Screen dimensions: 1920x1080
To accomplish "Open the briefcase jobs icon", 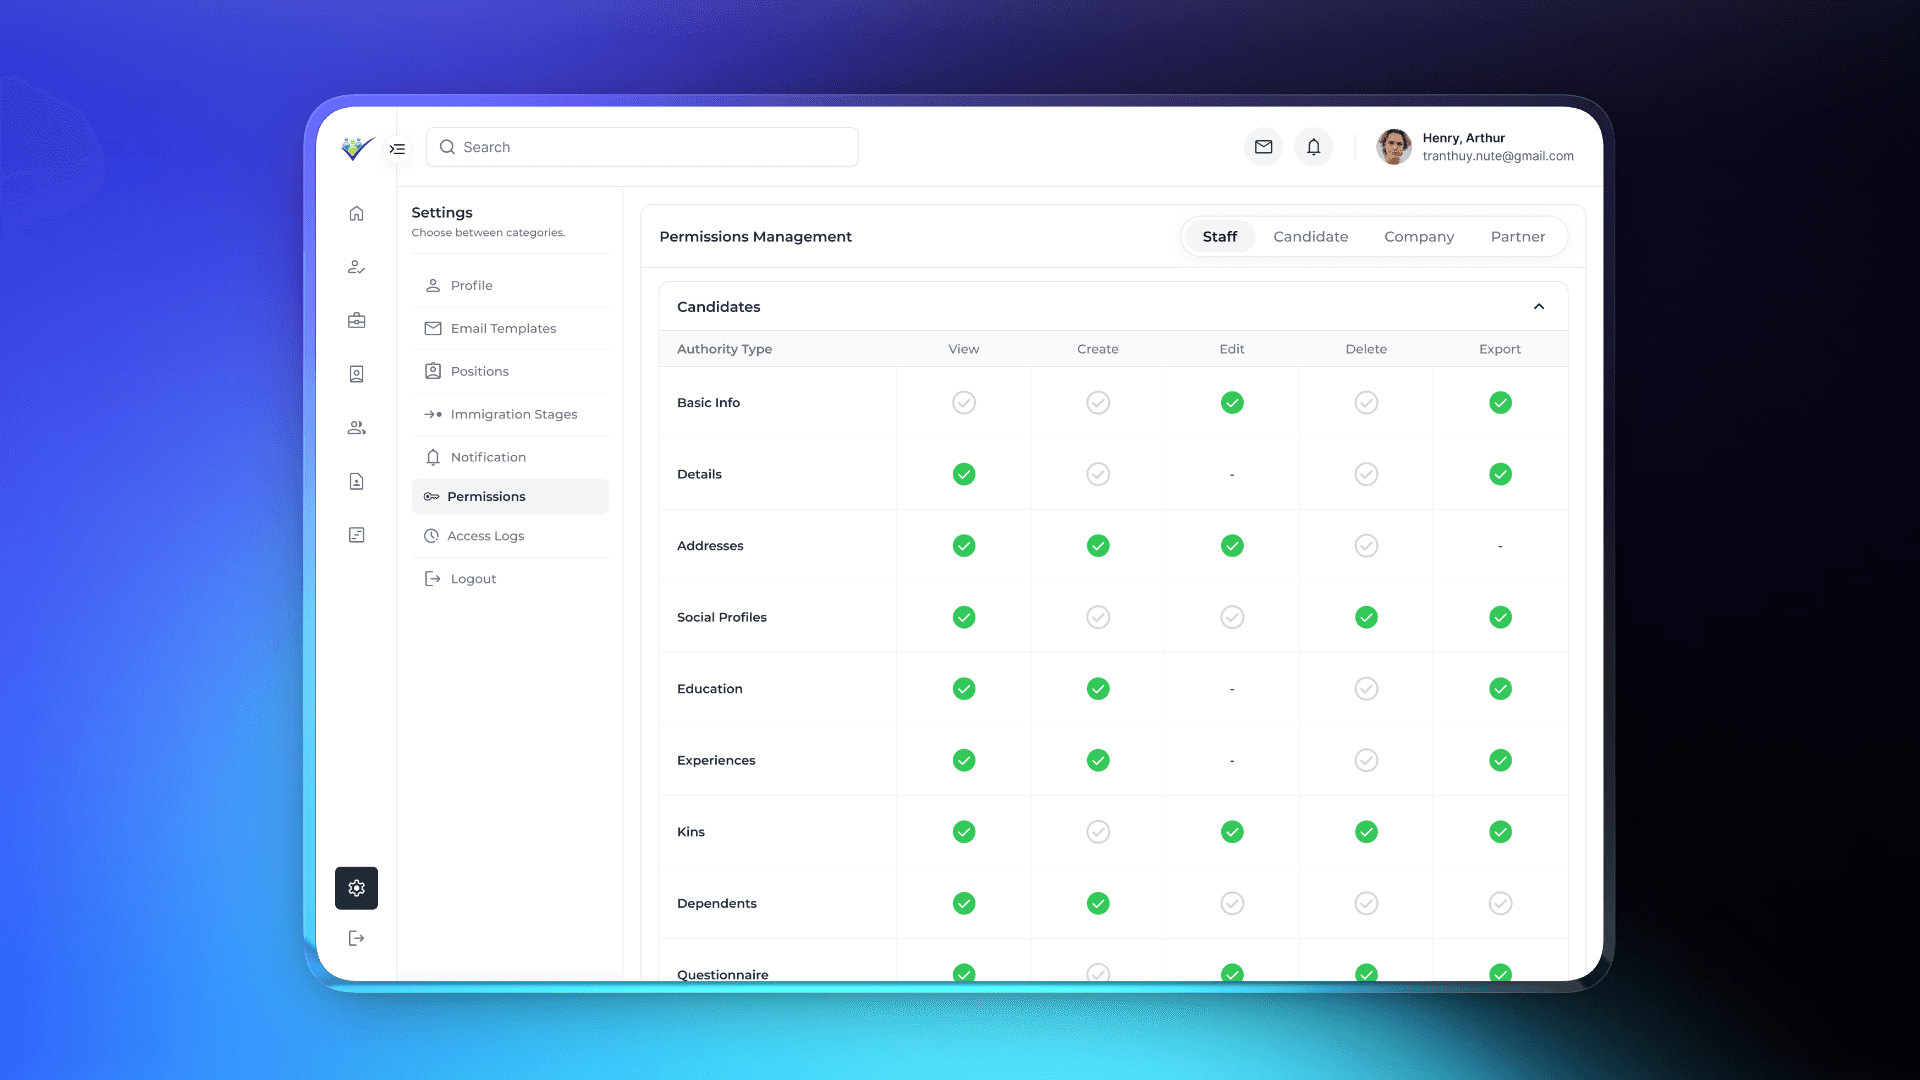I will [x=356, y=321].
